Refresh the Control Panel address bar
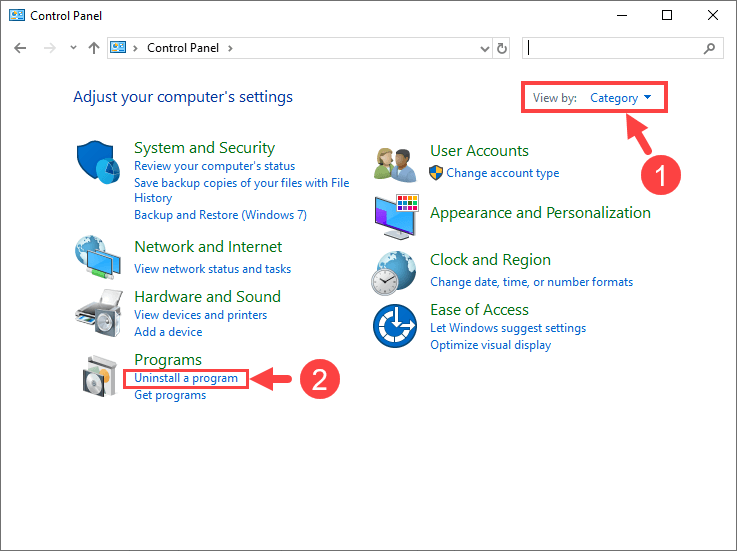Screen dimensions: 737x551 click(502, 48)
